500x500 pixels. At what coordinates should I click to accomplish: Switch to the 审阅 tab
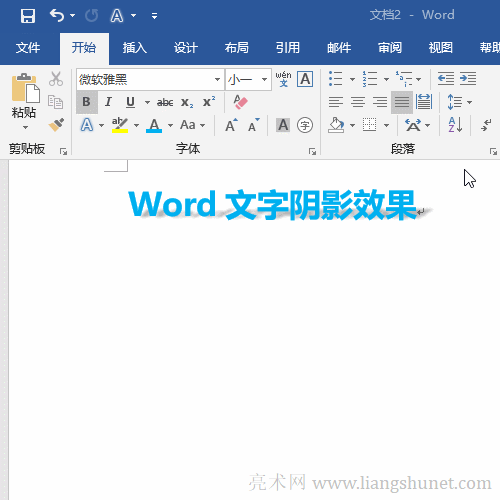(x=390, y=48)
